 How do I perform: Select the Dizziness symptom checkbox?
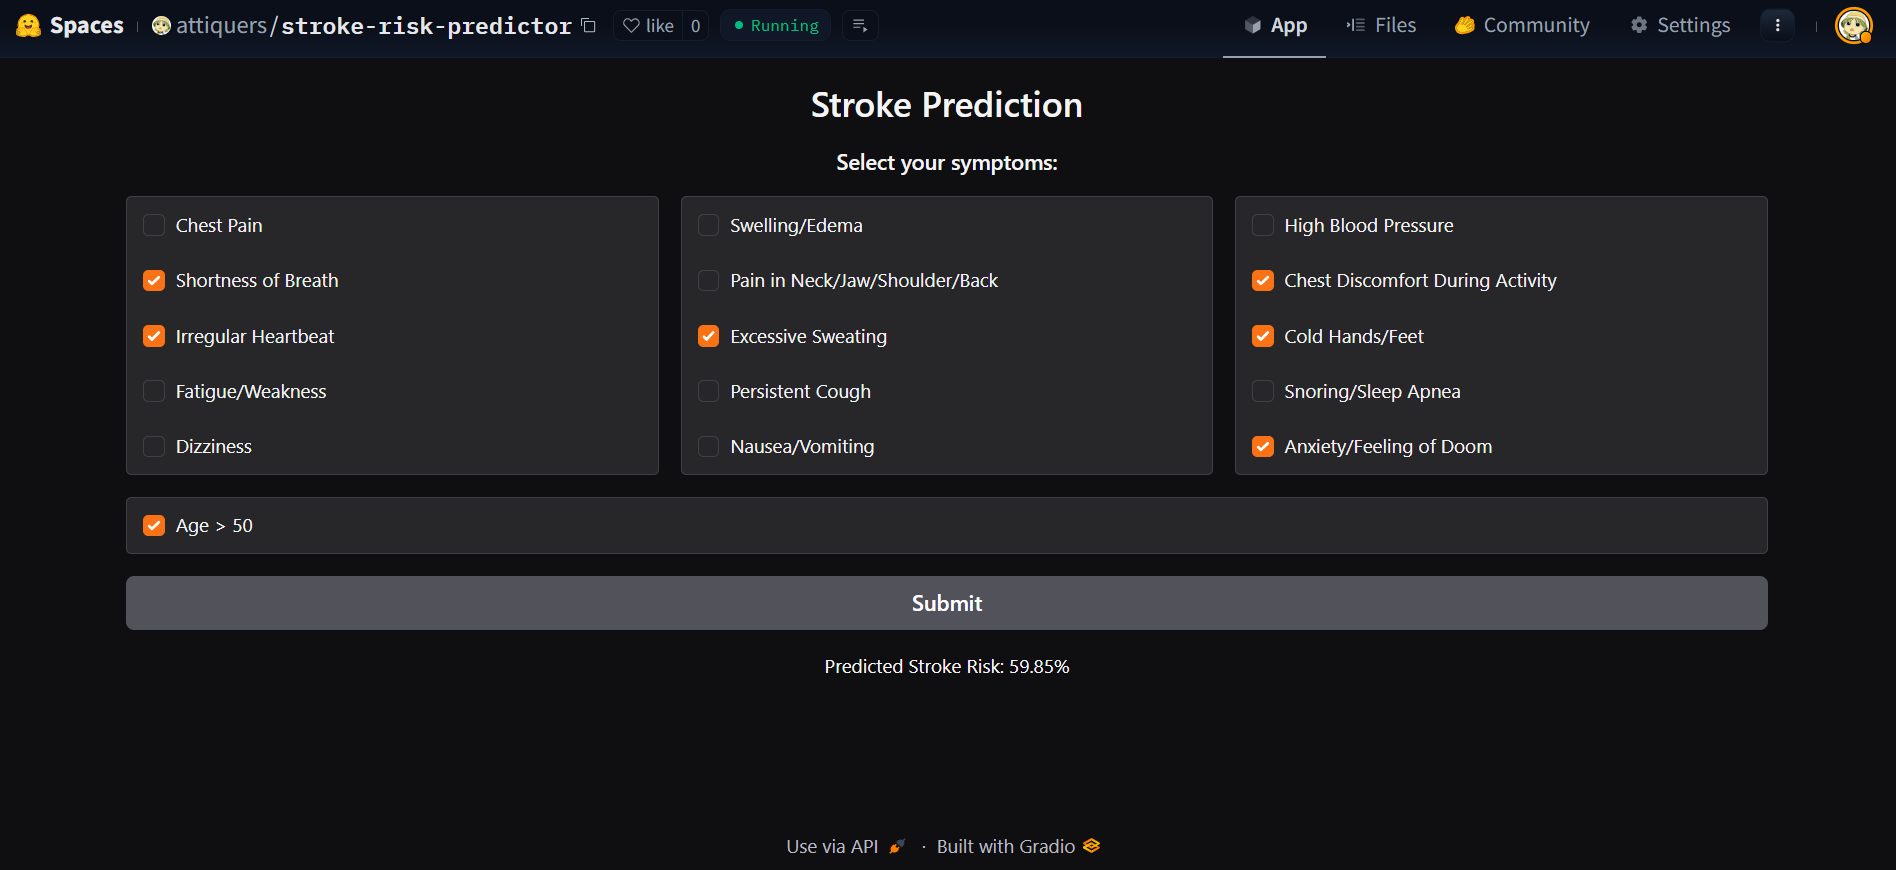[154, 447]
